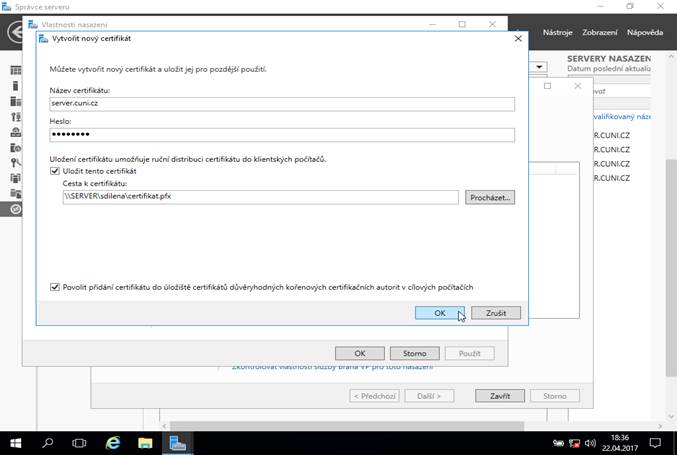677x455 pixels.
Task: Open Zobrazení menu in Server Manager
Action: [x=600, y=32]
